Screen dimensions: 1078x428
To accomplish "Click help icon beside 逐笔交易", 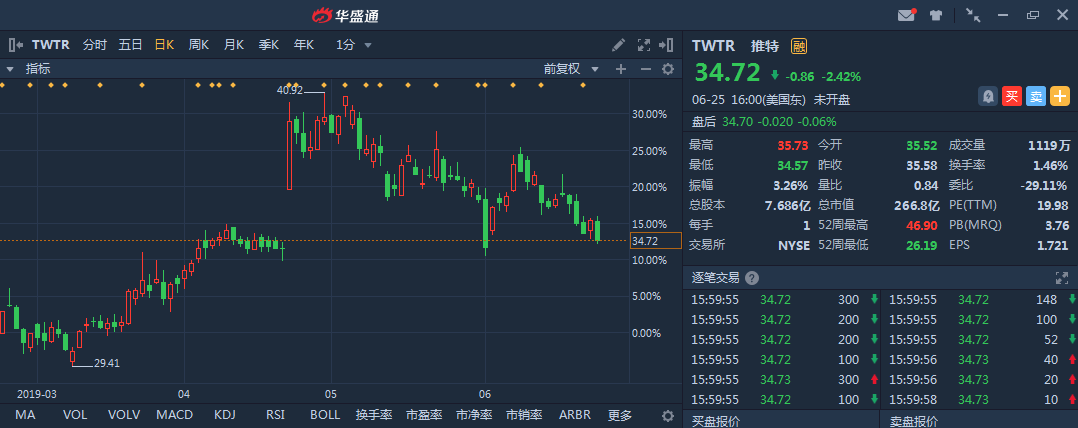I will [752, 278].
